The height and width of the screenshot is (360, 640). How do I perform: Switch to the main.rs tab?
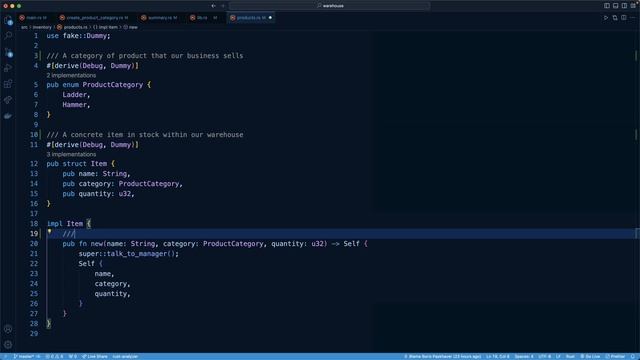point(35,18)
